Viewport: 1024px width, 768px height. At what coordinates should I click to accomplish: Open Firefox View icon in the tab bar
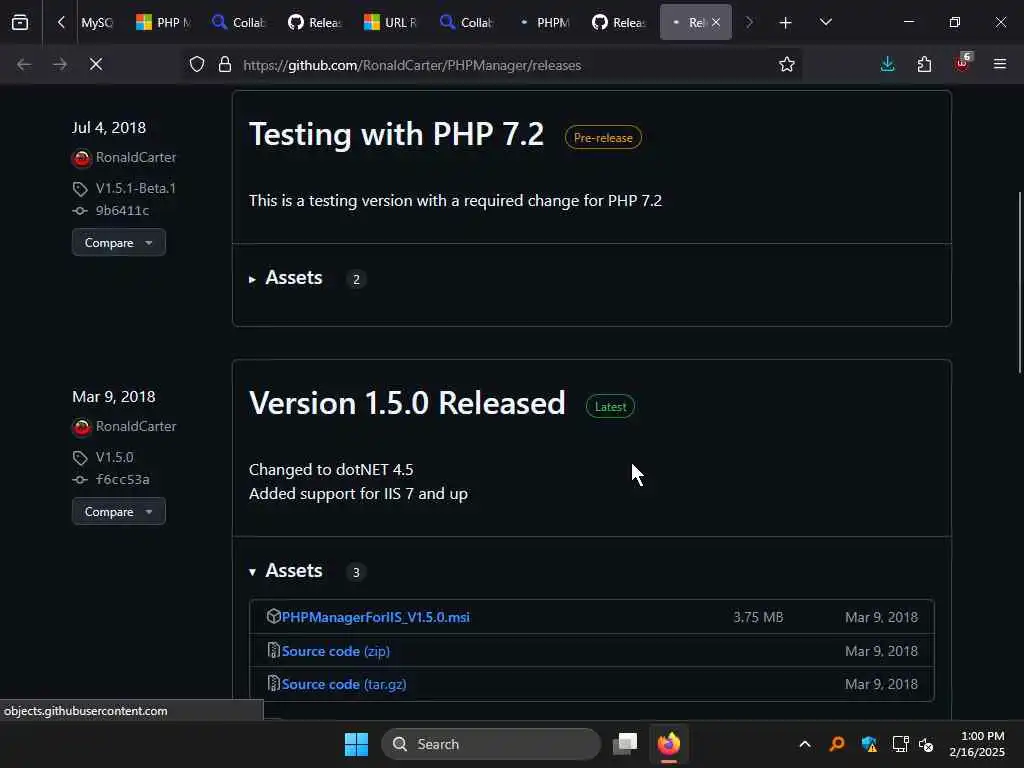(x=20, y=22)
